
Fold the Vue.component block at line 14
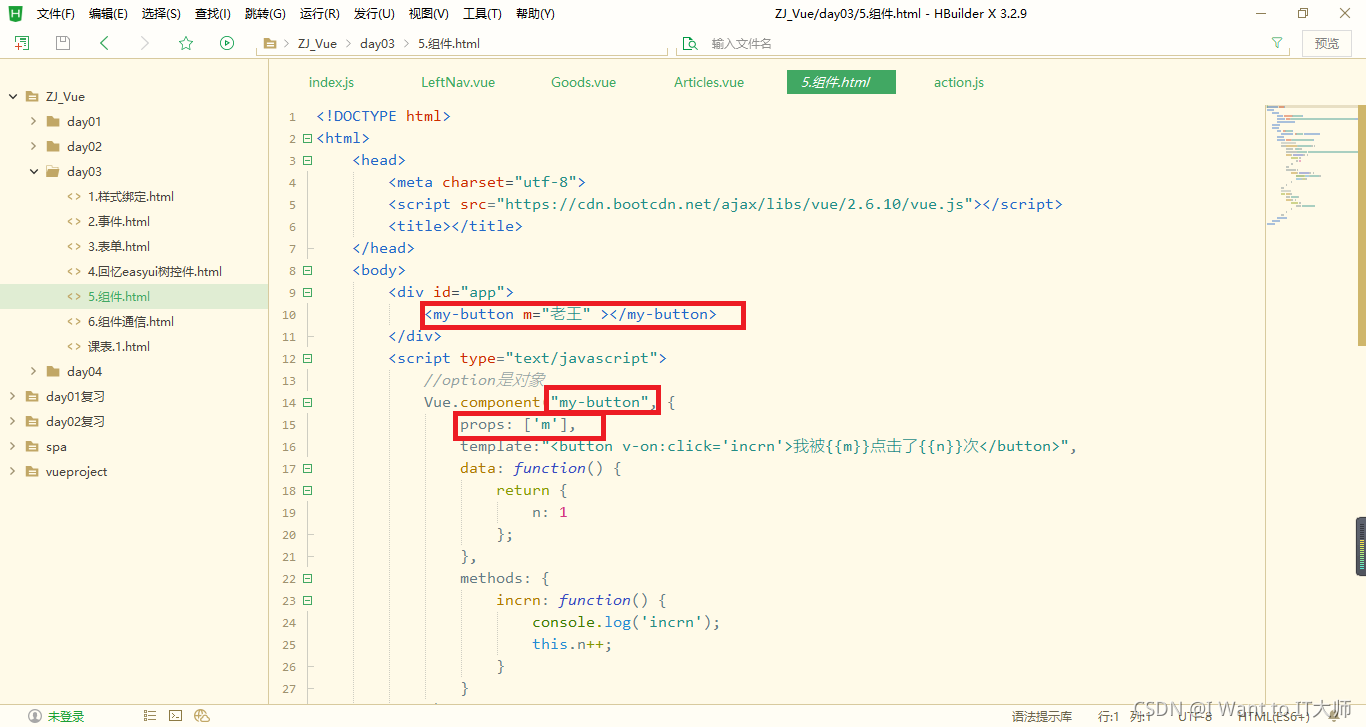tap(308, 403)
